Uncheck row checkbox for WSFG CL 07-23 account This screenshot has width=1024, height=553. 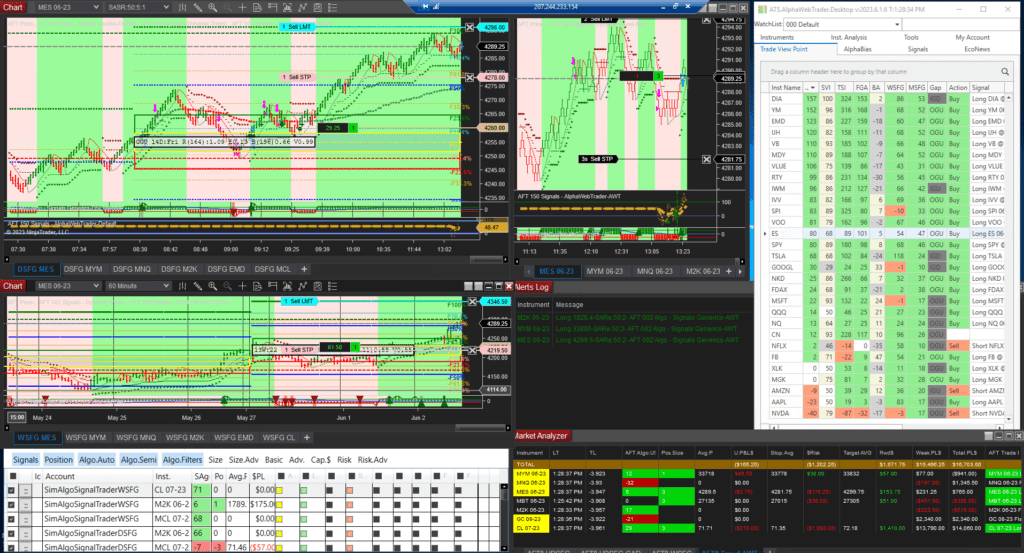coord(11,490)
